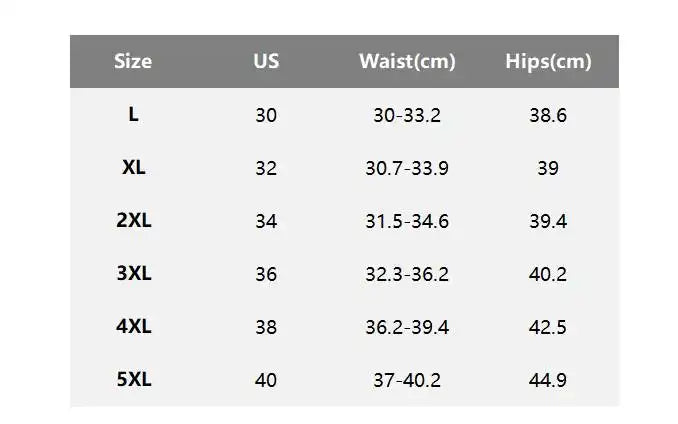Click the US size 40 cell
The height and width of the screenshot is (424, 678).
pyautogui.click(x=266, y=380)
